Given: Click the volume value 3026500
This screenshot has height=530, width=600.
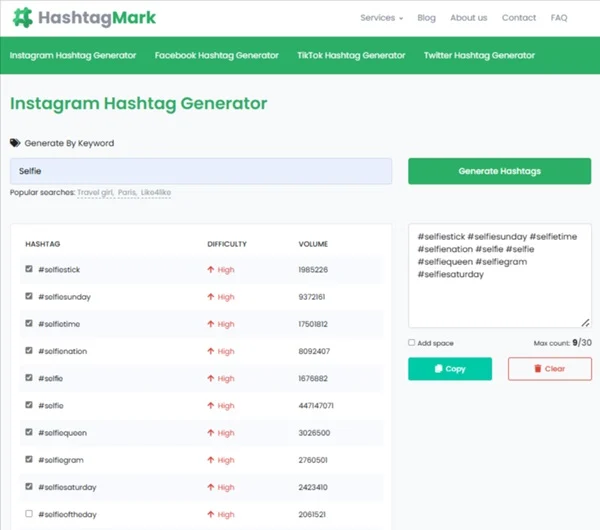Looking at the screenshot, I should click(x=314, y=432).
